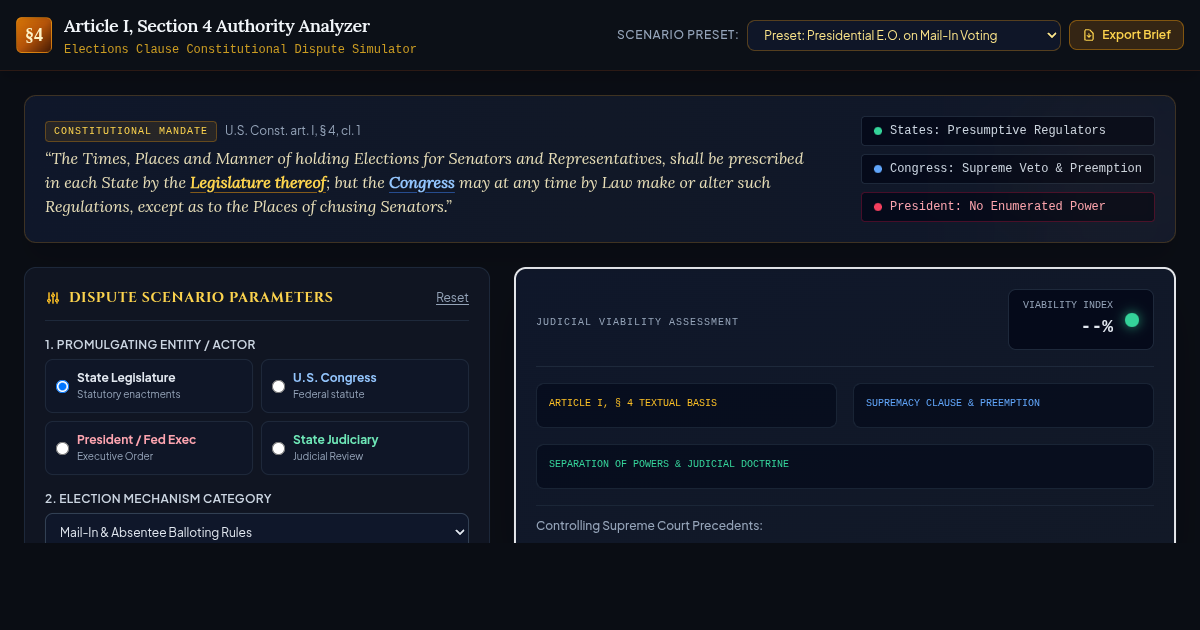Open the Supremacy Clause & Preemption card

pyautogui.click(x=1003, y=405)
